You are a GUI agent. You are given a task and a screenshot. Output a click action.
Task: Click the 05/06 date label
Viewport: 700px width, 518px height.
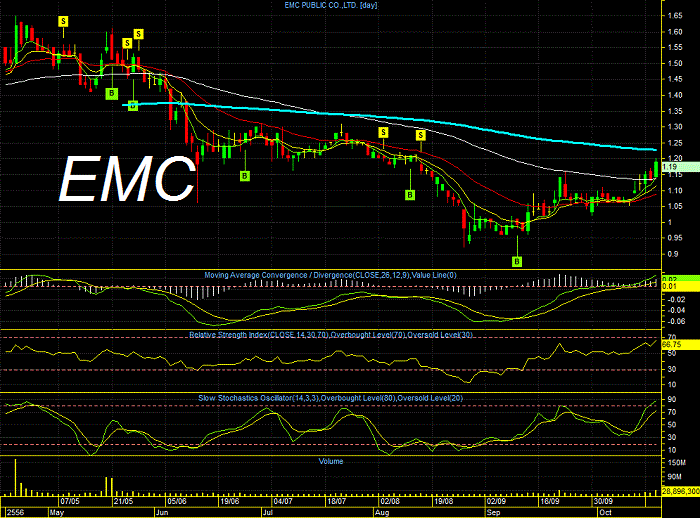(176, 501)
